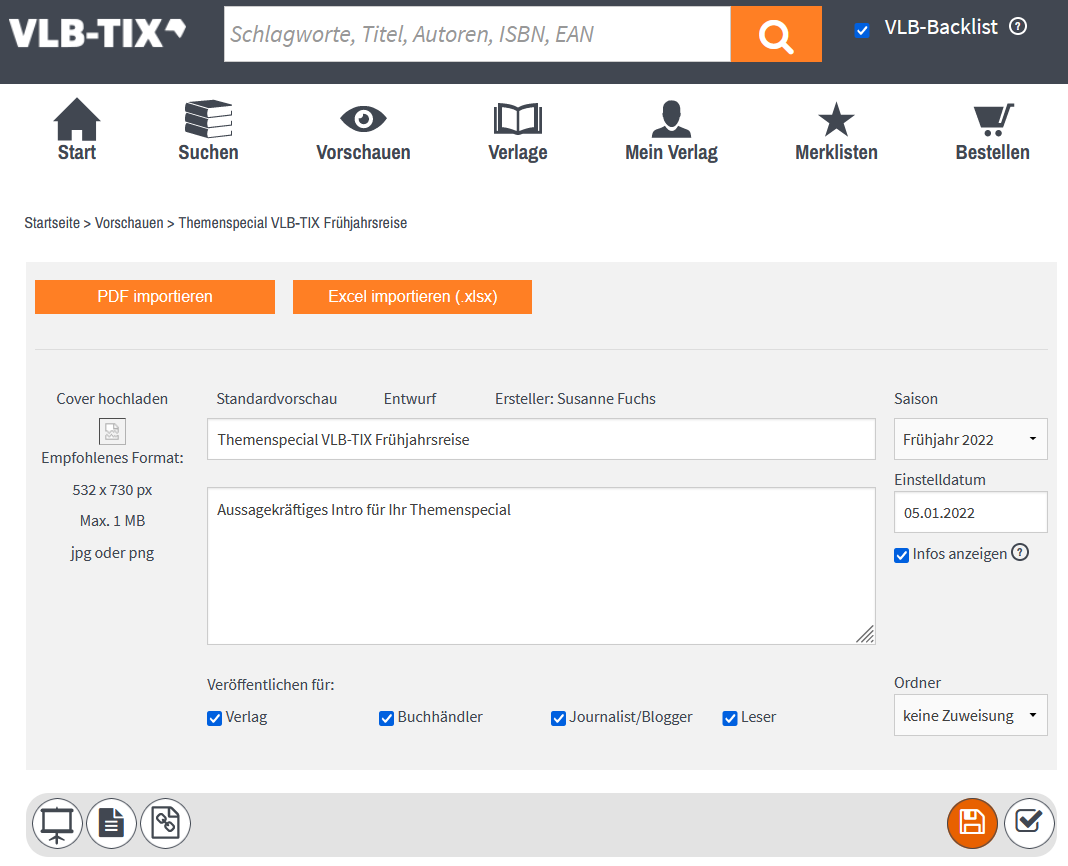Image resolution: width=1068 pixels, height=866 pixels.
Task: Uncheck the Verlag publish checkbox
Action: 214,718
